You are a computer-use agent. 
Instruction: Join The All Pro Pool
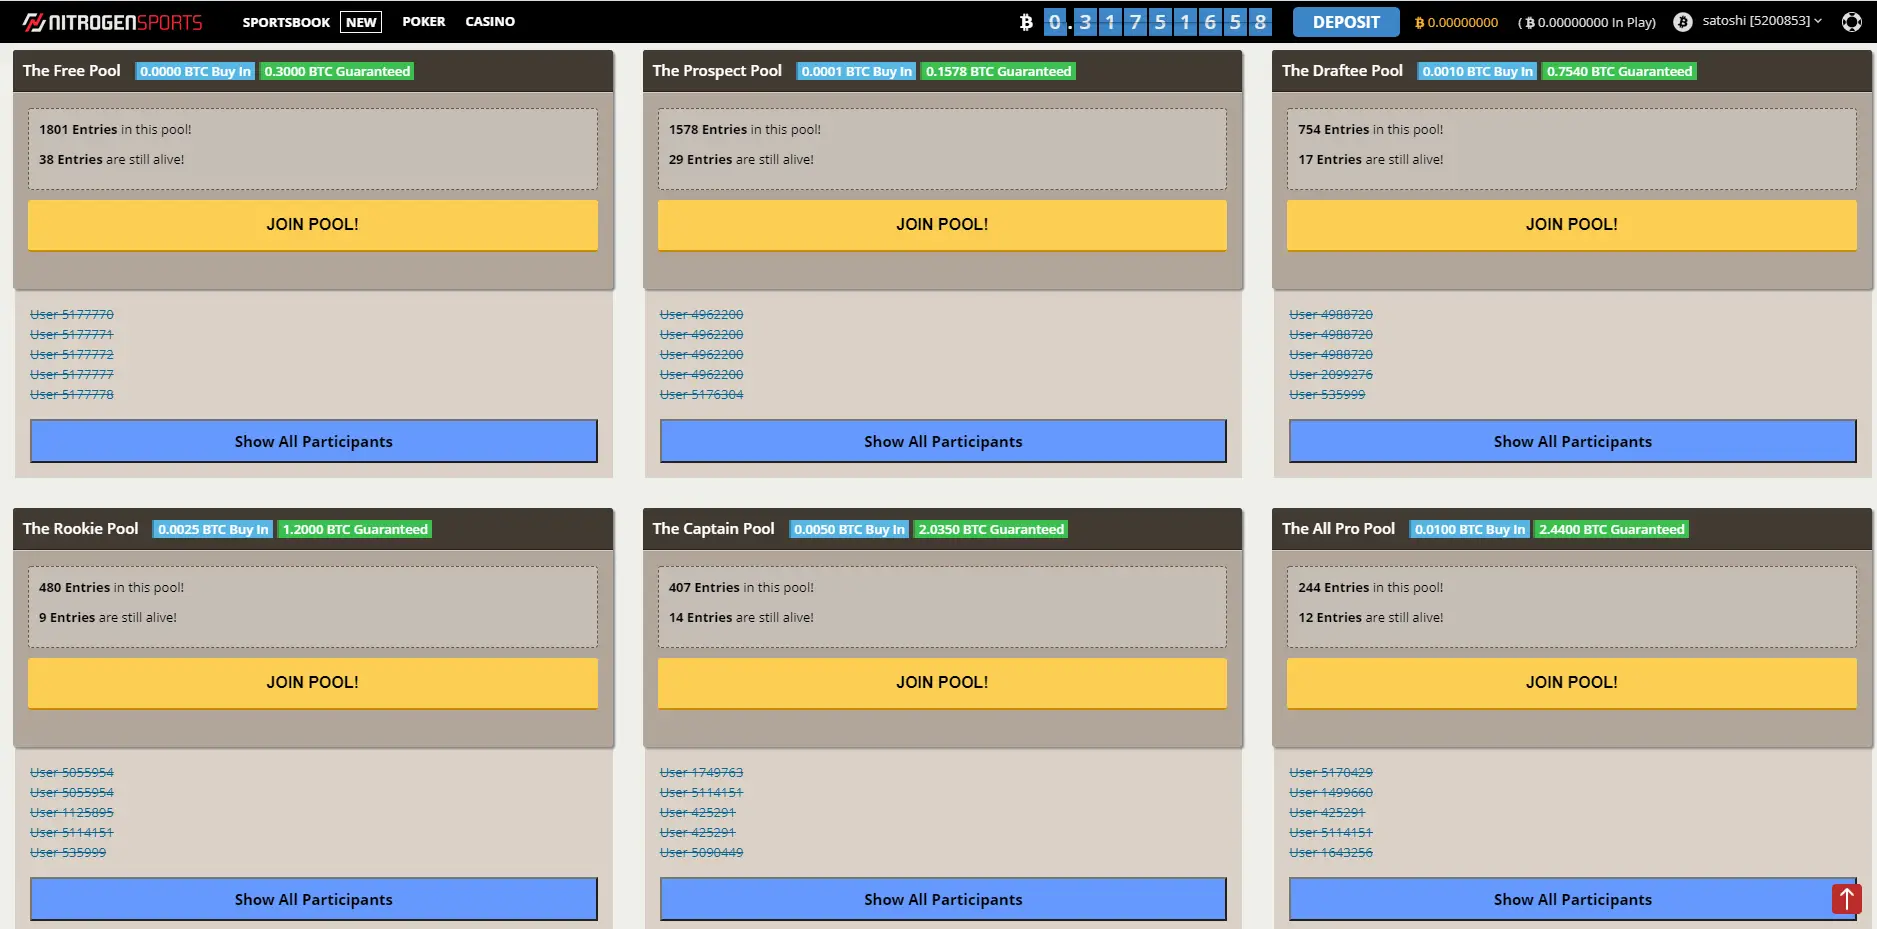1571,683
